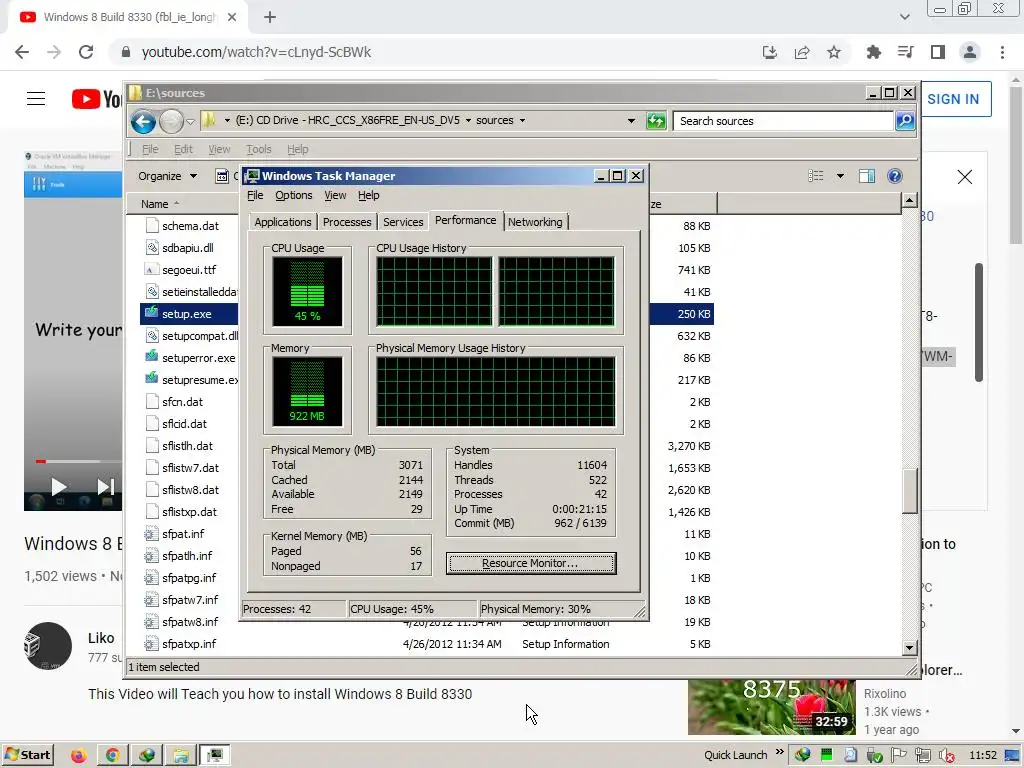
Task: Click Back arrow in E:\sources Explorer window
Action: tap(143, 121)
